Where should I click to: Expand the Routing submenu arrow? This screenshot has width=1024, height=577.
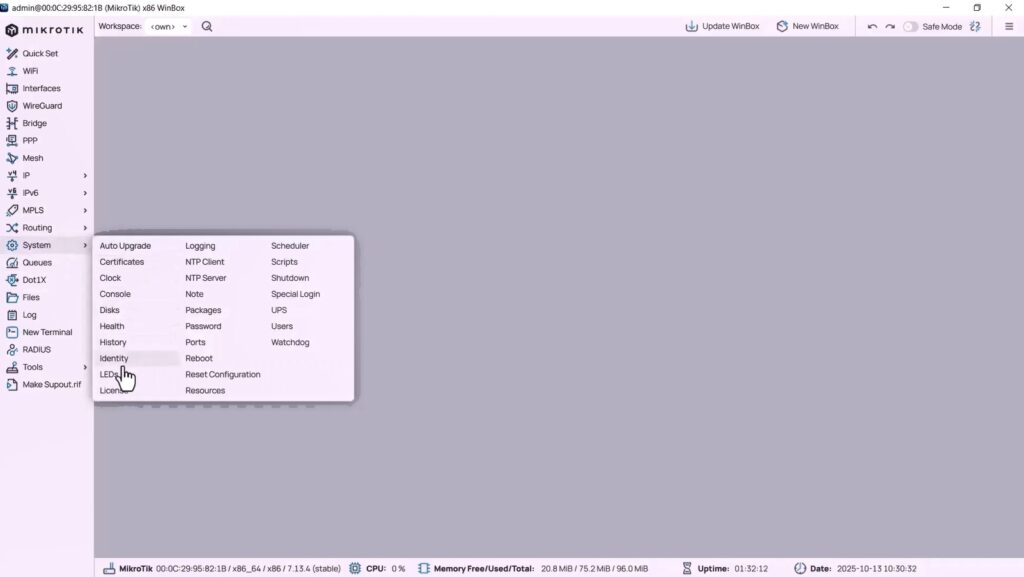coord(85,228)
